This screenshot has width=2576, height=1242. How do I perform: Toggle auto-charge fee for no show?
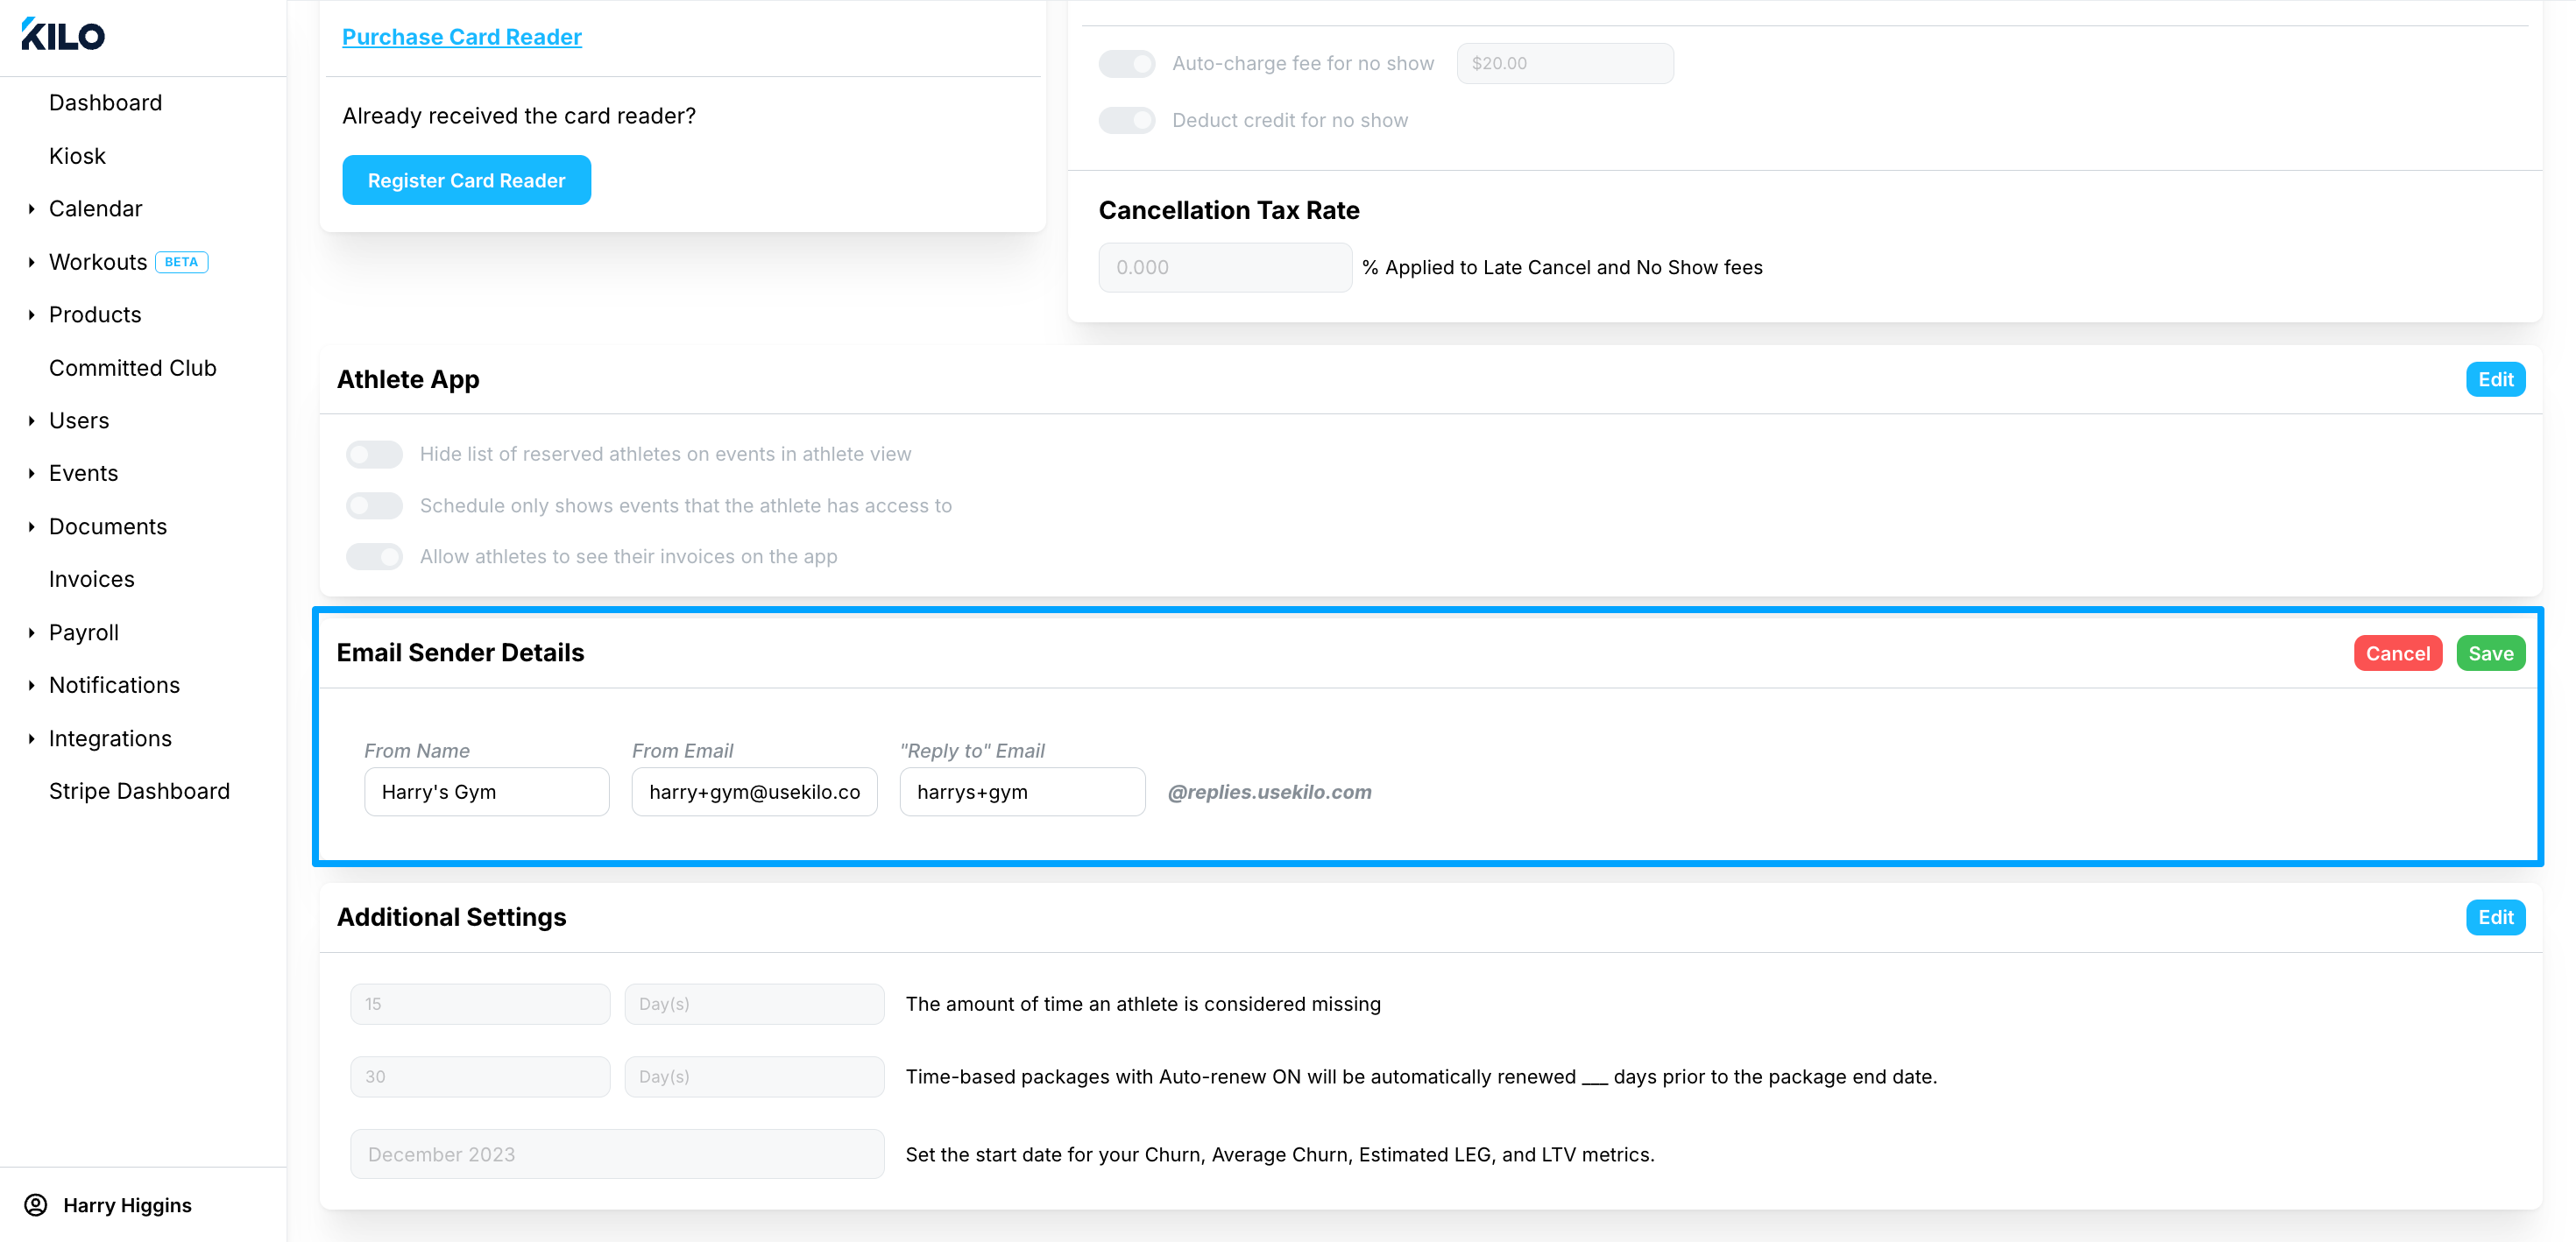1127,63
